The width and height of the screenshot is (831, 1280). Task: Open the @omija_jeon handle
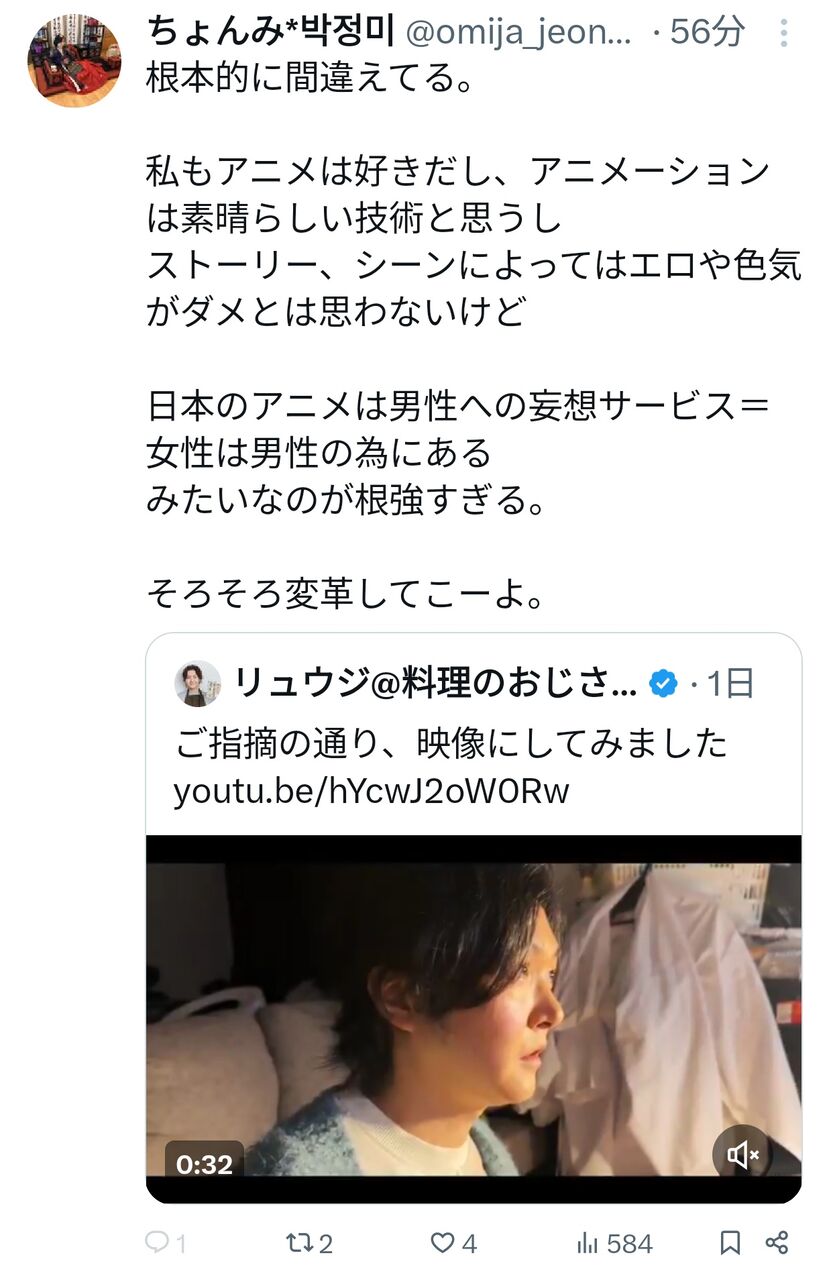(x=517, y=33)
